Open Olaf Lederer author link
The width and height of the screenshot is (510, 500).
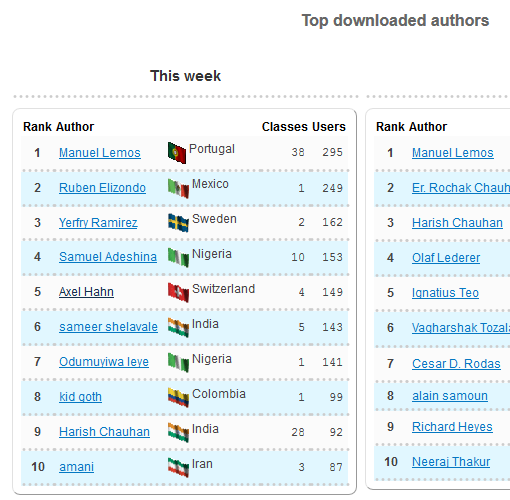click(x=446, y=258)
